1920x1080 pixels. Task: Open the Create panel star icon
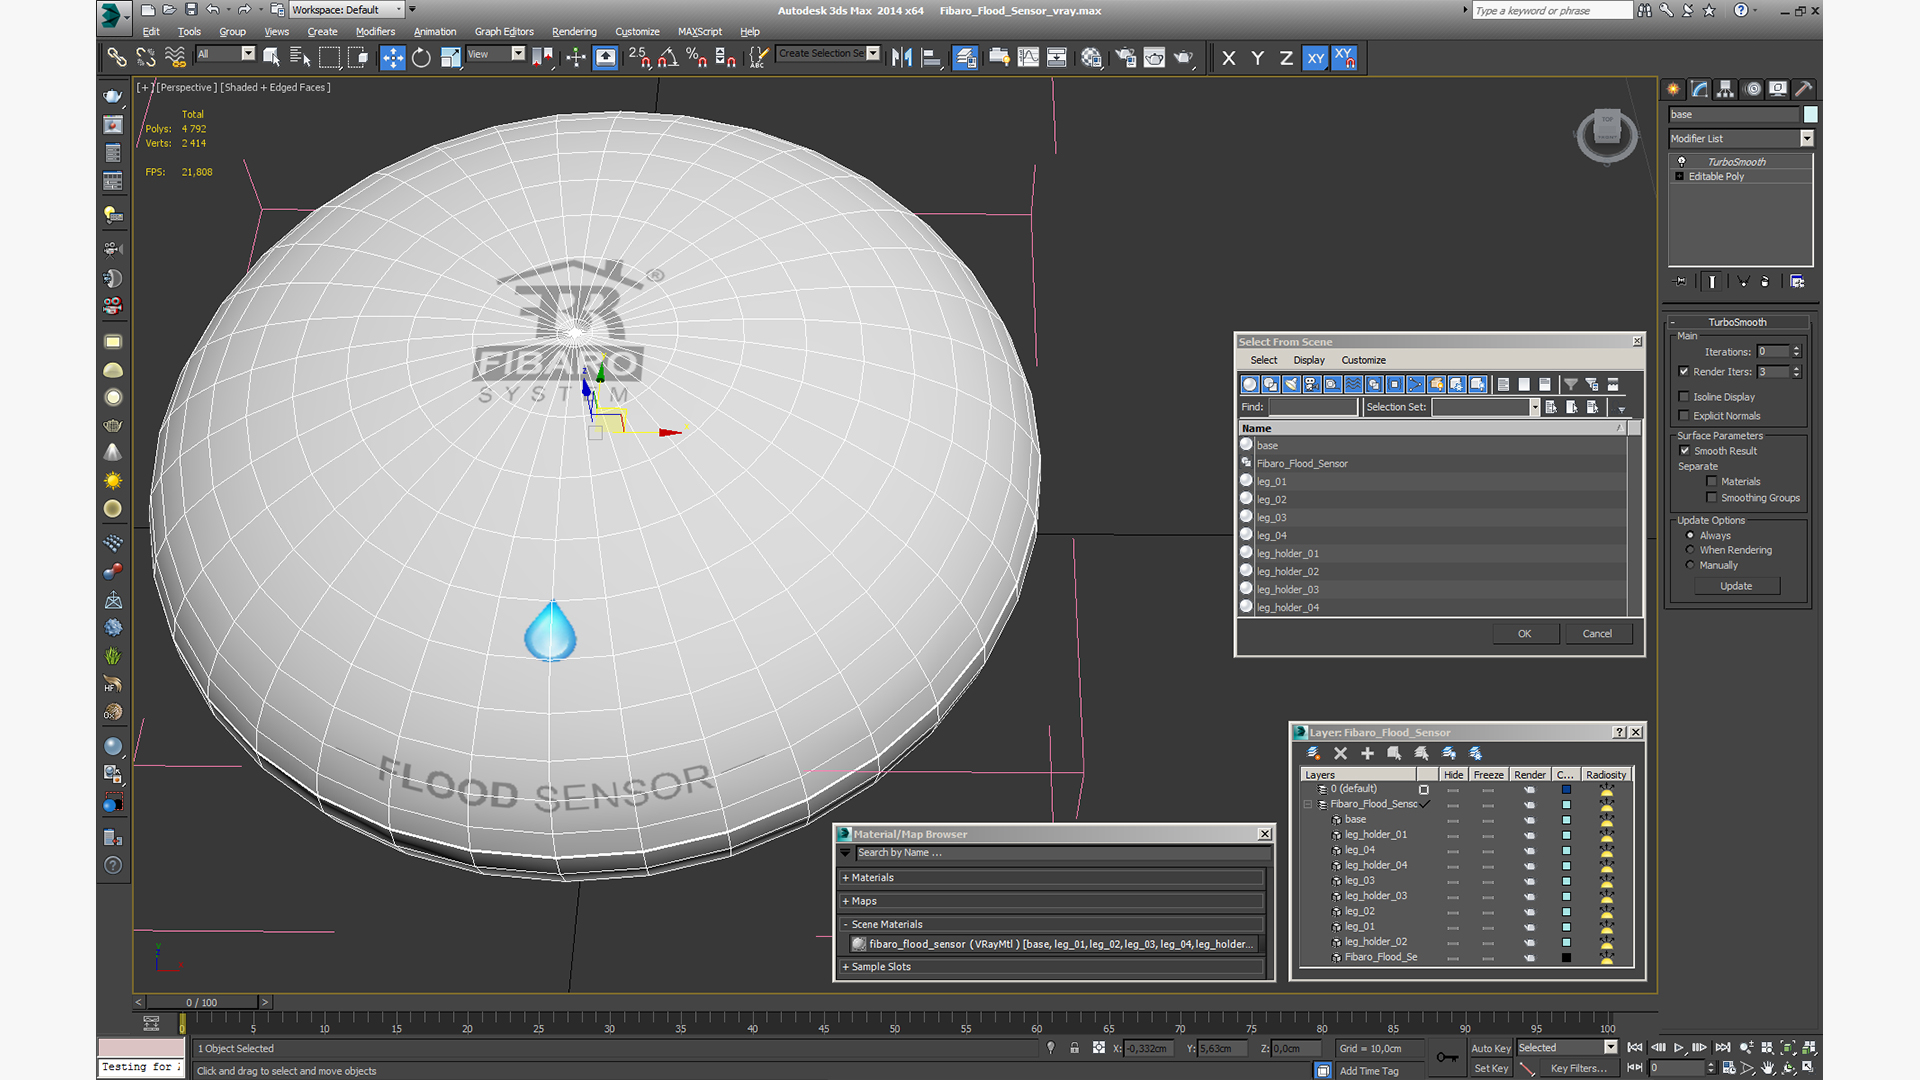coord(1673,89)
